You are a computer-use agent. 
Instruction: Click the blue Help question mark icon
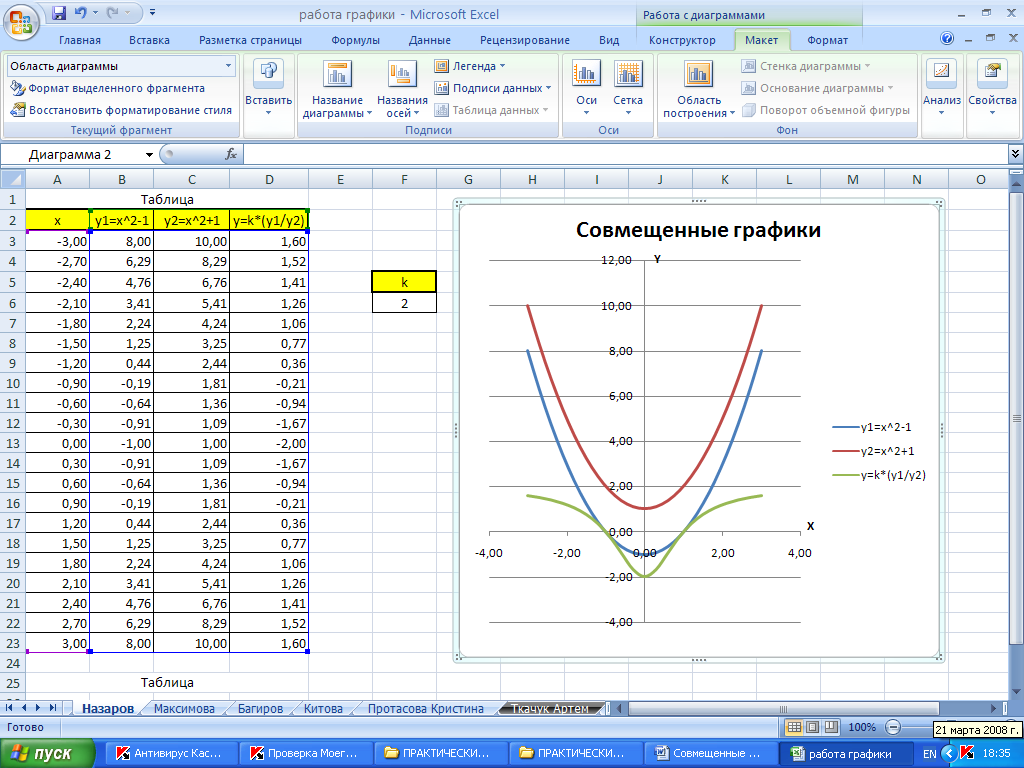(x=947, y=38)
